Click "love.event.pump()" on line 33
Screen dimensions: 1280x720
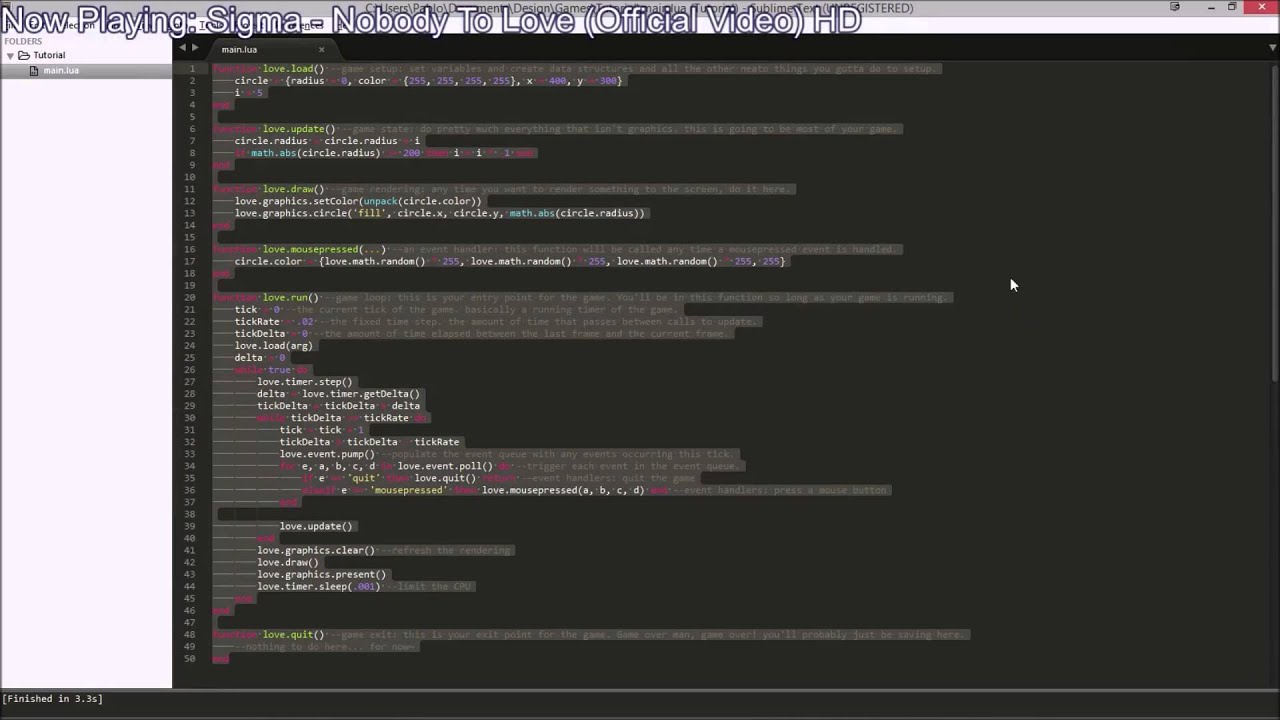pyautogui.click(x=327, y=454)
